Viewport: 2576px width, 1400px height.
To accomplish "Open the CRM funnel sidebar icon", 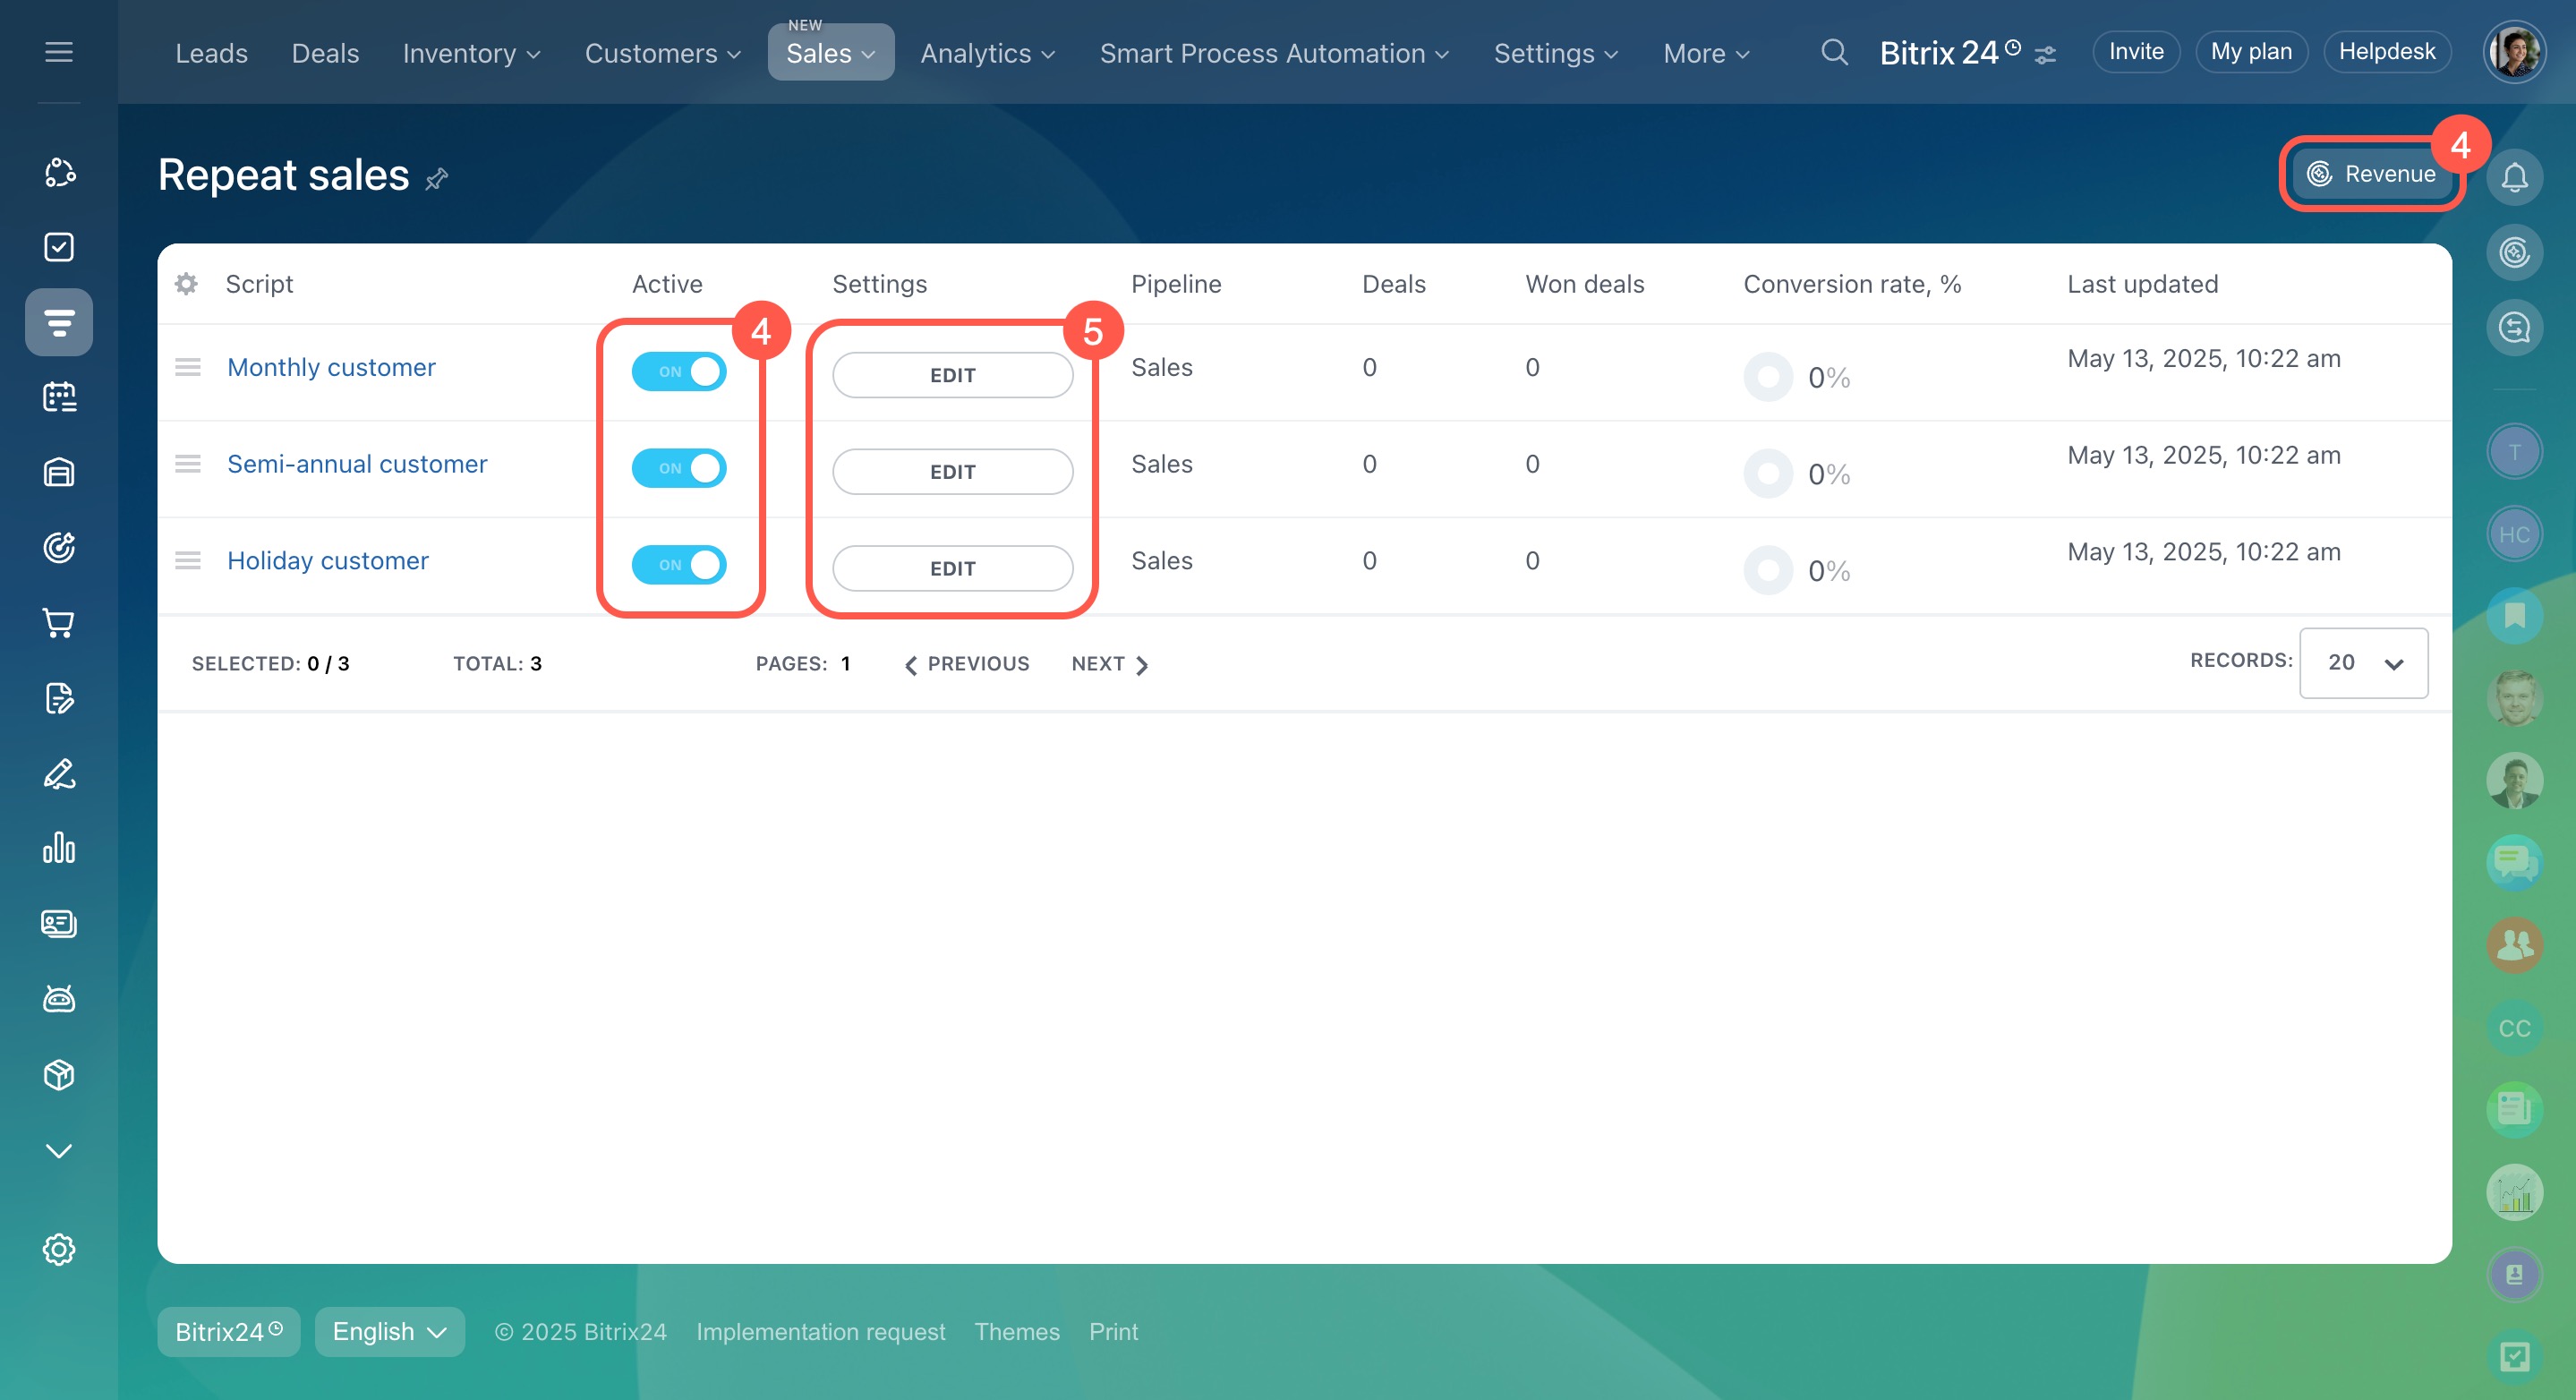I will (59, 322).
